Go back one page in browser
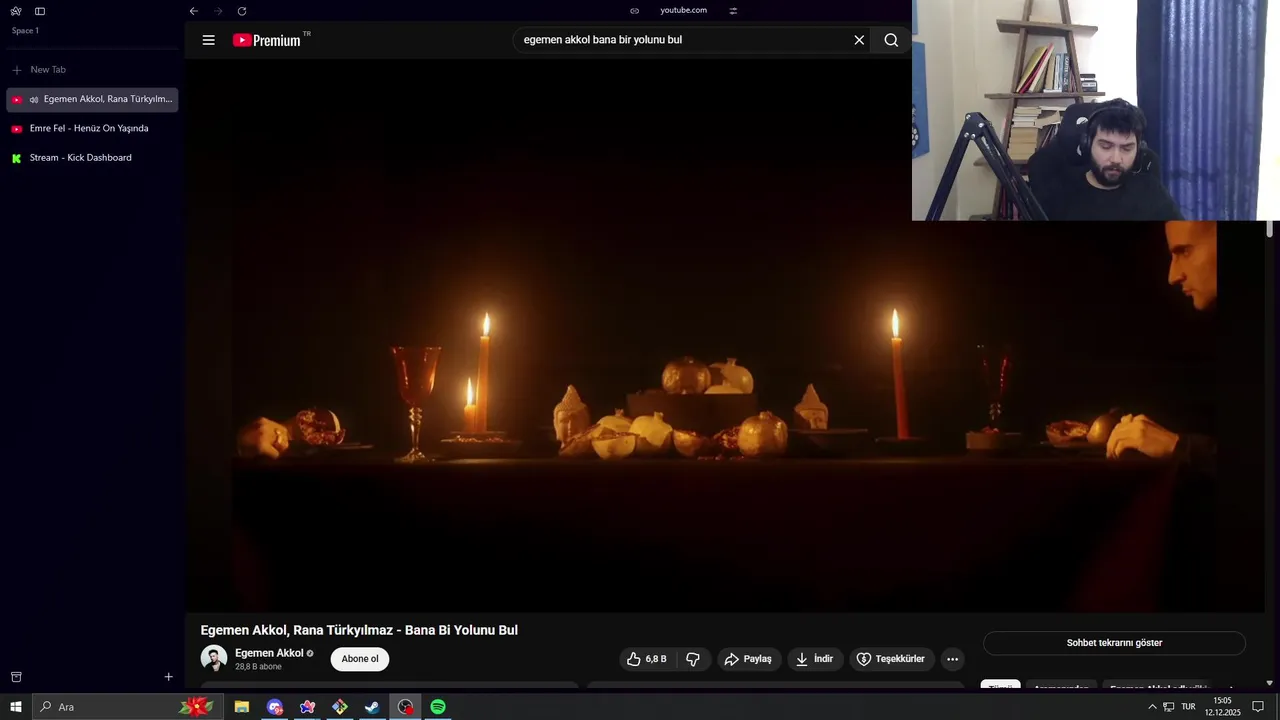This screenshot has width=1280, height=720. click(194, 11)
